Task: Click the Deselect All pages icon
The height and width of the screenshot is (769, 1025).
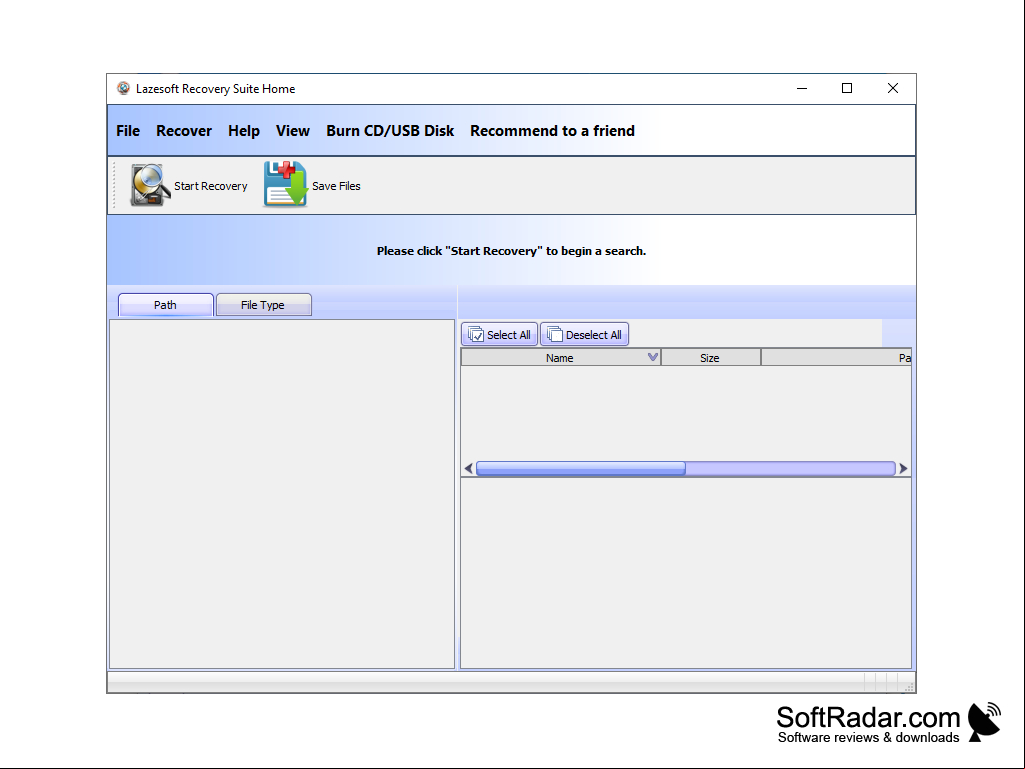Action: tap(554, 334)
